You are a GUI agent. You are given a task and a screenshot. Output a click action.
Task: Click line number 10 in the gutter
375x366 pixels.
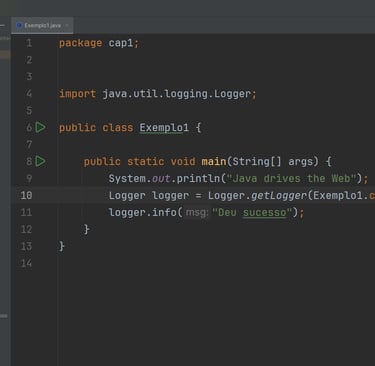pyautogui.click(x=26, y=195)
